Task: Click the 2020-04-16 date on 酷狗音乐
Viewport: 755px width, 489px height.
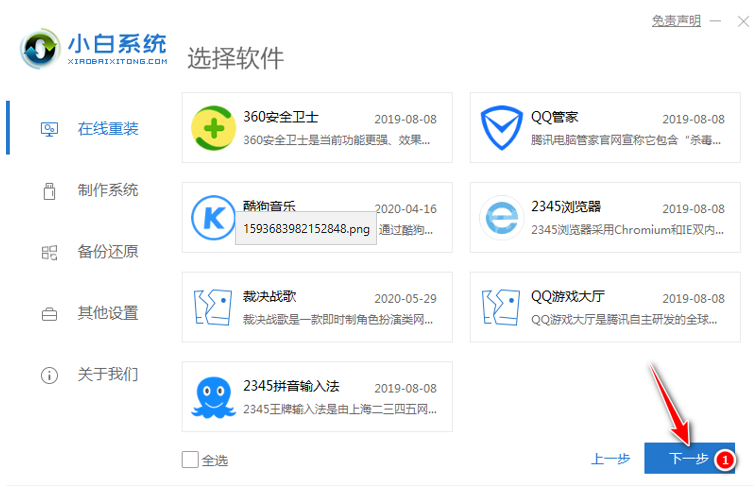Action: 405,209
